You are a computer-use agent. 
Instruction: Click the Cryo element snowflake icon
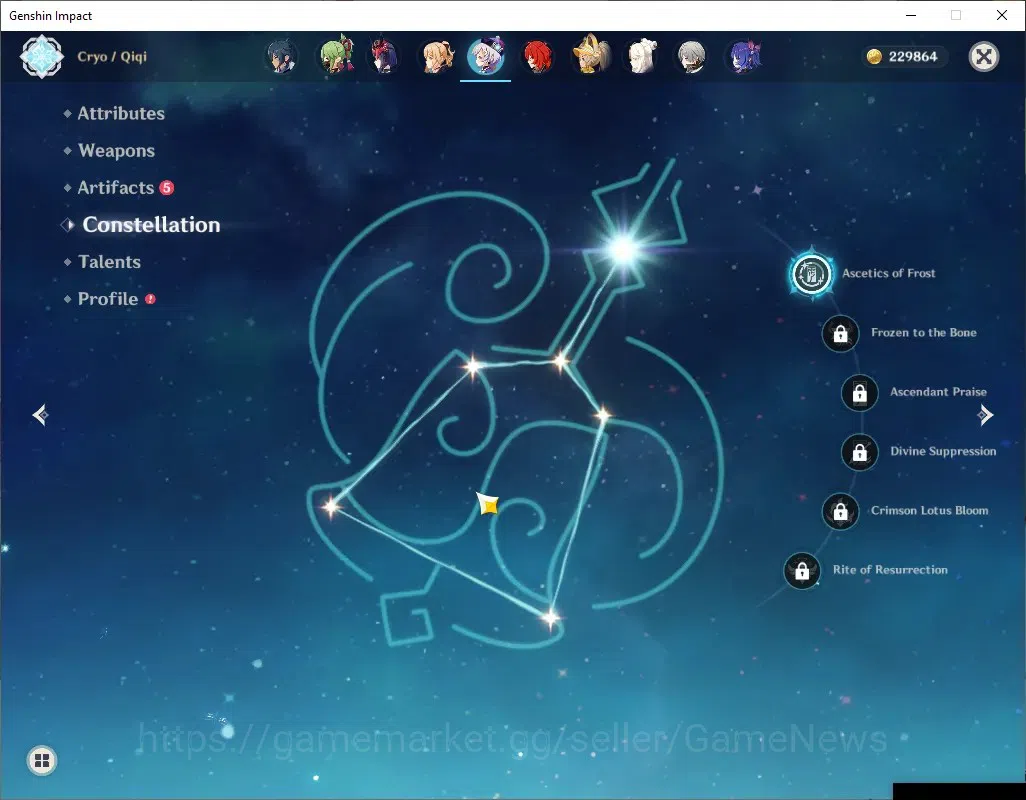tap(42, 57)
